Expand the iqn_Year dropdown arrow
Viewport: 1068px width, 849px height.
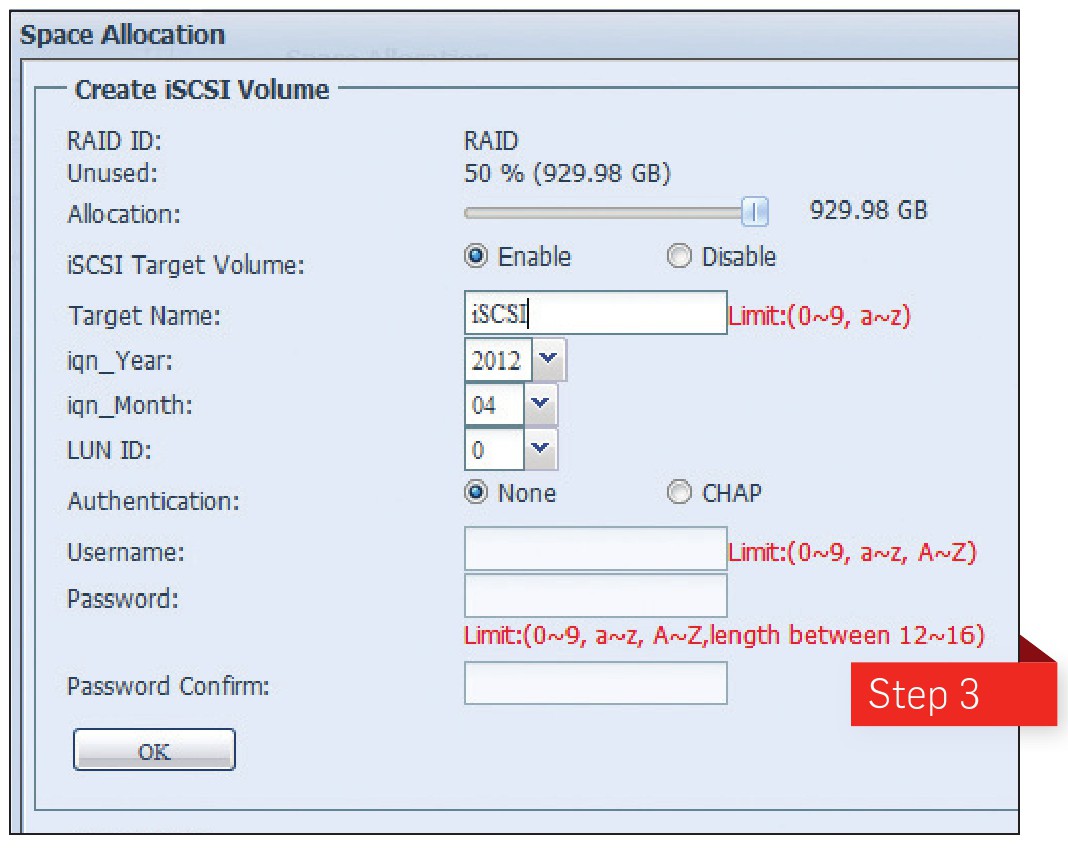548,360
